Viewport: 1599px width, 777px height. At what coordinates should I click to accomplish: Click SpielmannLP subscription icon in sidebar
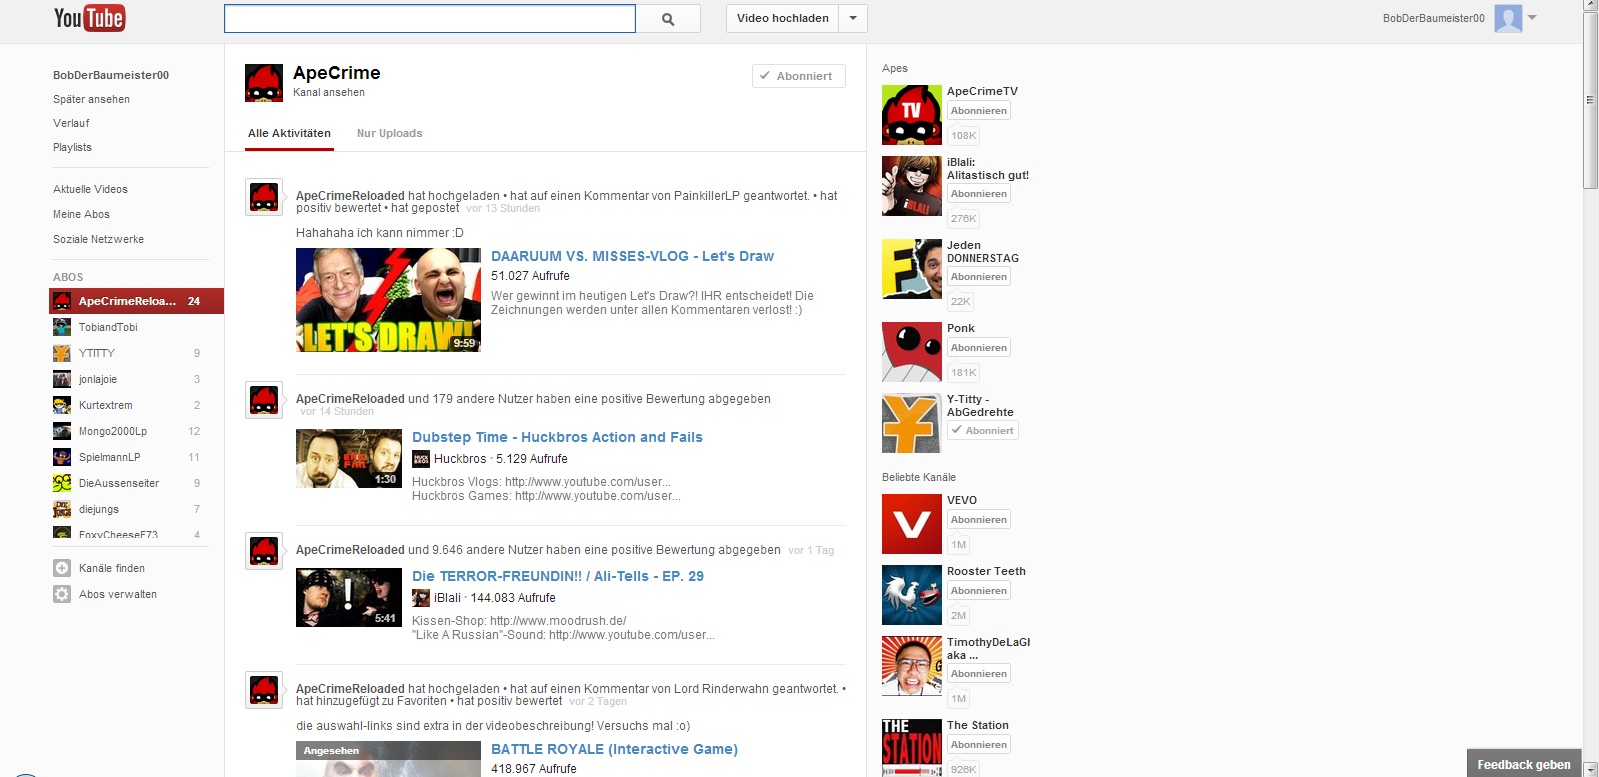62,457
